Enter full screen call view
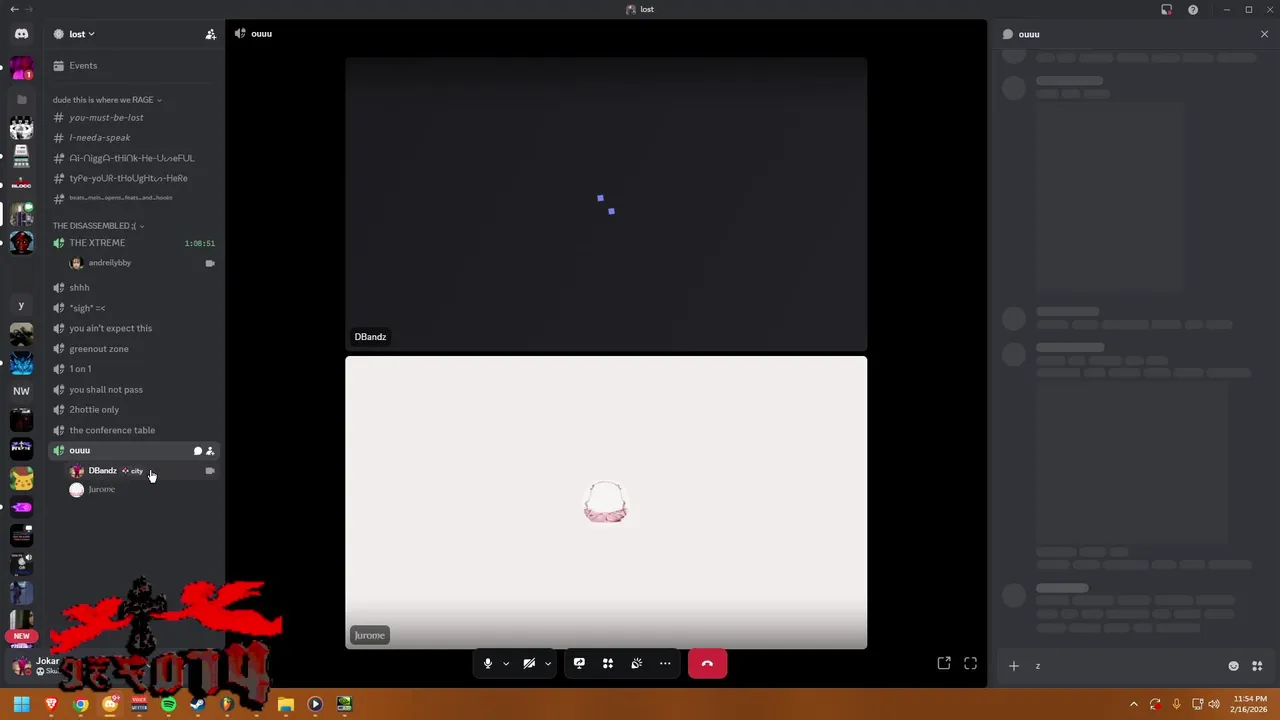Screen dimensions: 1280x720 (970, 663)
